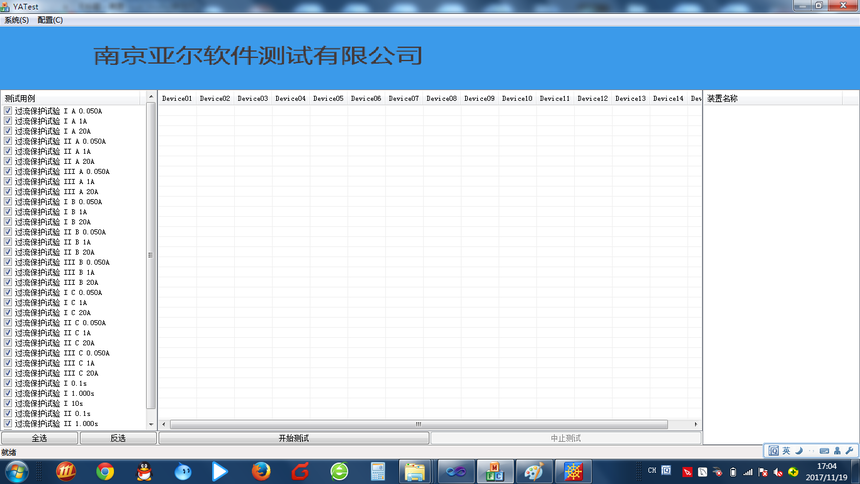
Task: Open Firefox from the taskbar
Action: 261,471
